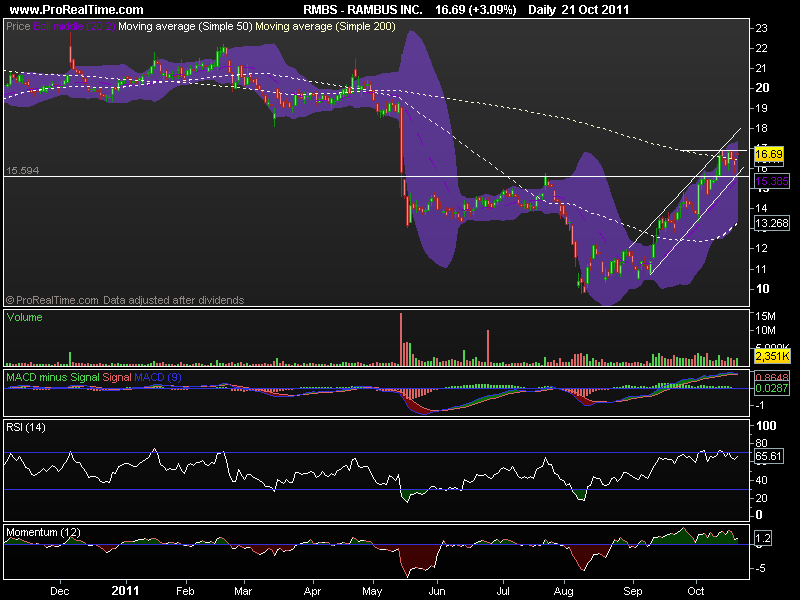Click the Sep label on time axis
800x600 pixels.
coord(633,591)
